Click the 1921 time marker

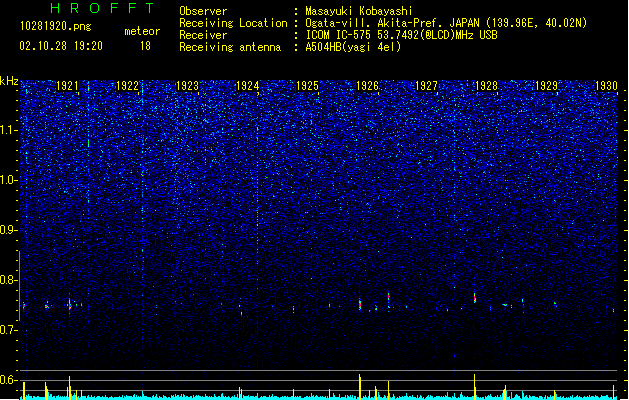67,86
